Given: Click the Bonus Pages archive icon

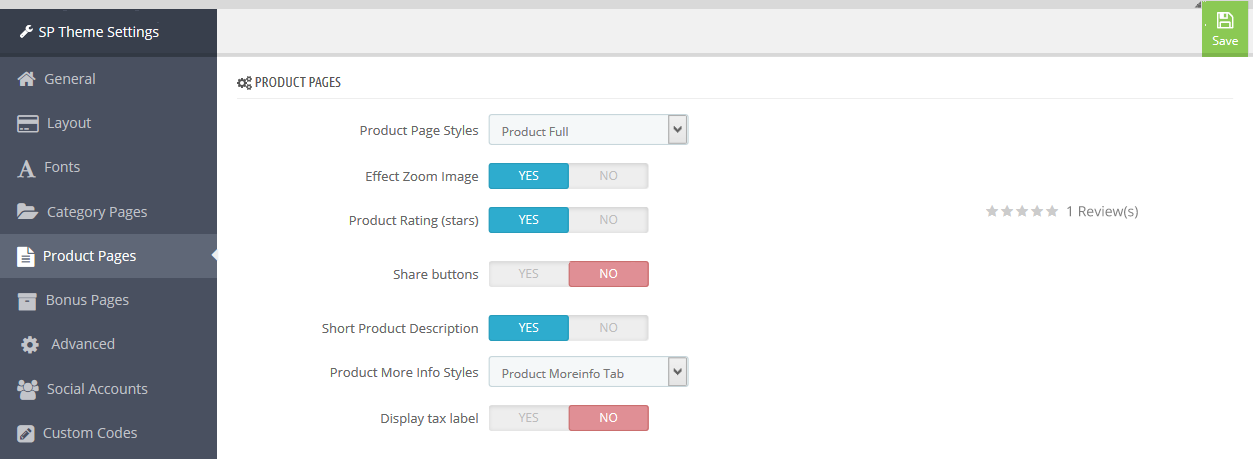Looking at the screenshot, I should pyautogui.click(x=27, y=300).
